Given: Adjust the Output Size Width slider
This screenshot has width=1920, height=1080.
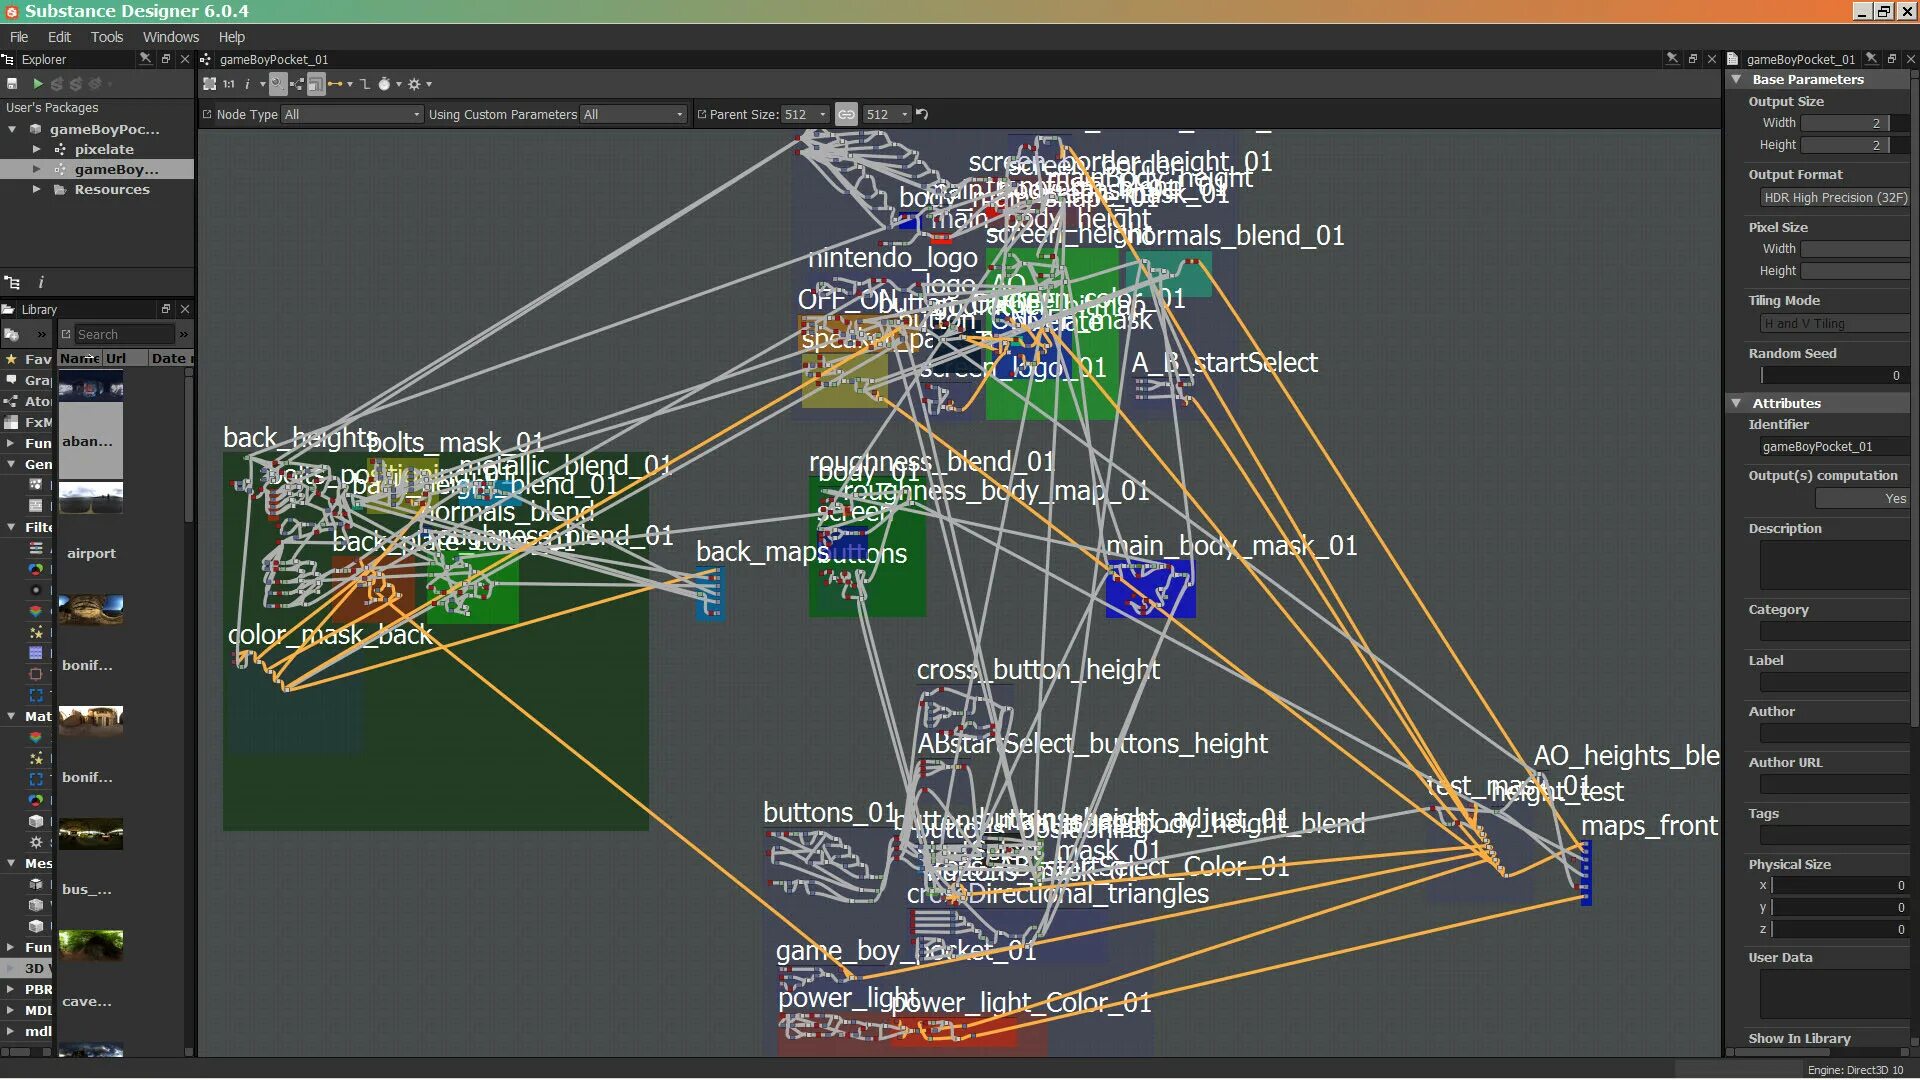Looking at the screenshot, I should point(1856,123).
